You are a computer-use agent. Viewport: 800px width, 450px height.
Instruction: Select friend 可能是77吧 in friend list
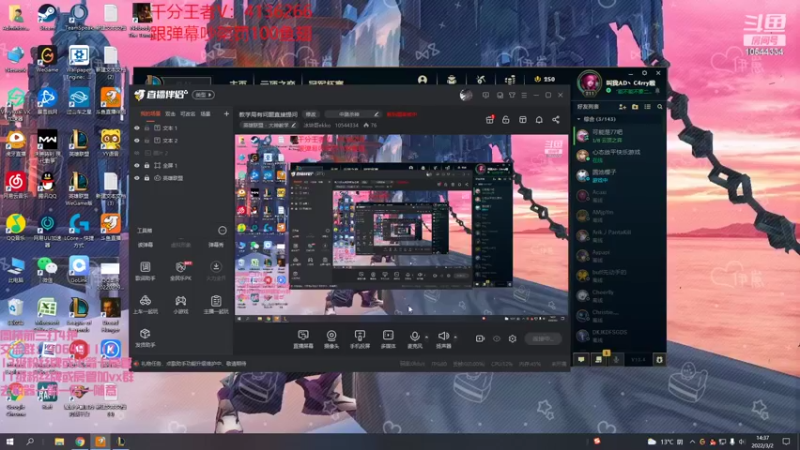(x=619, y=135)
